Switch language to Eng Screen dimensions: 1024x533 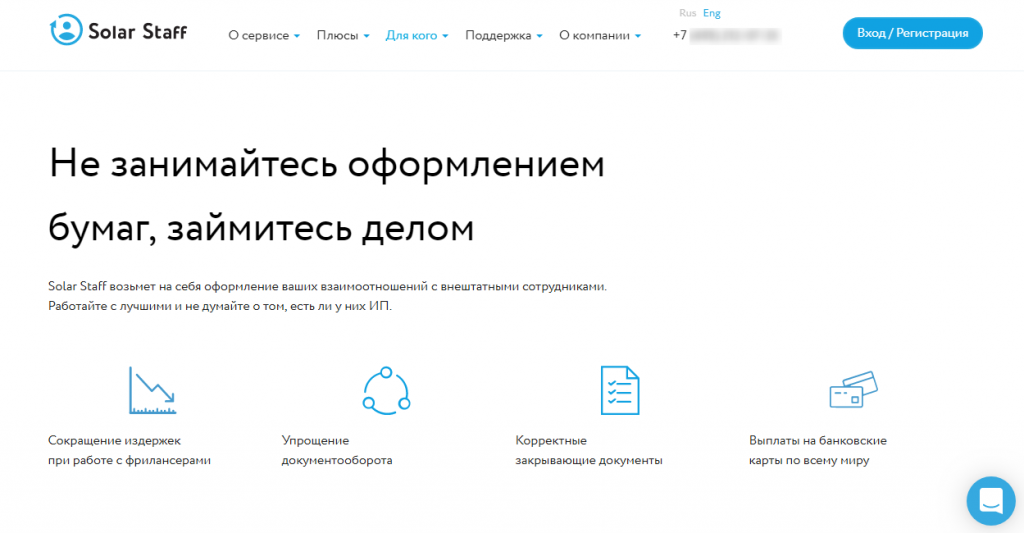tap(712, 13)
